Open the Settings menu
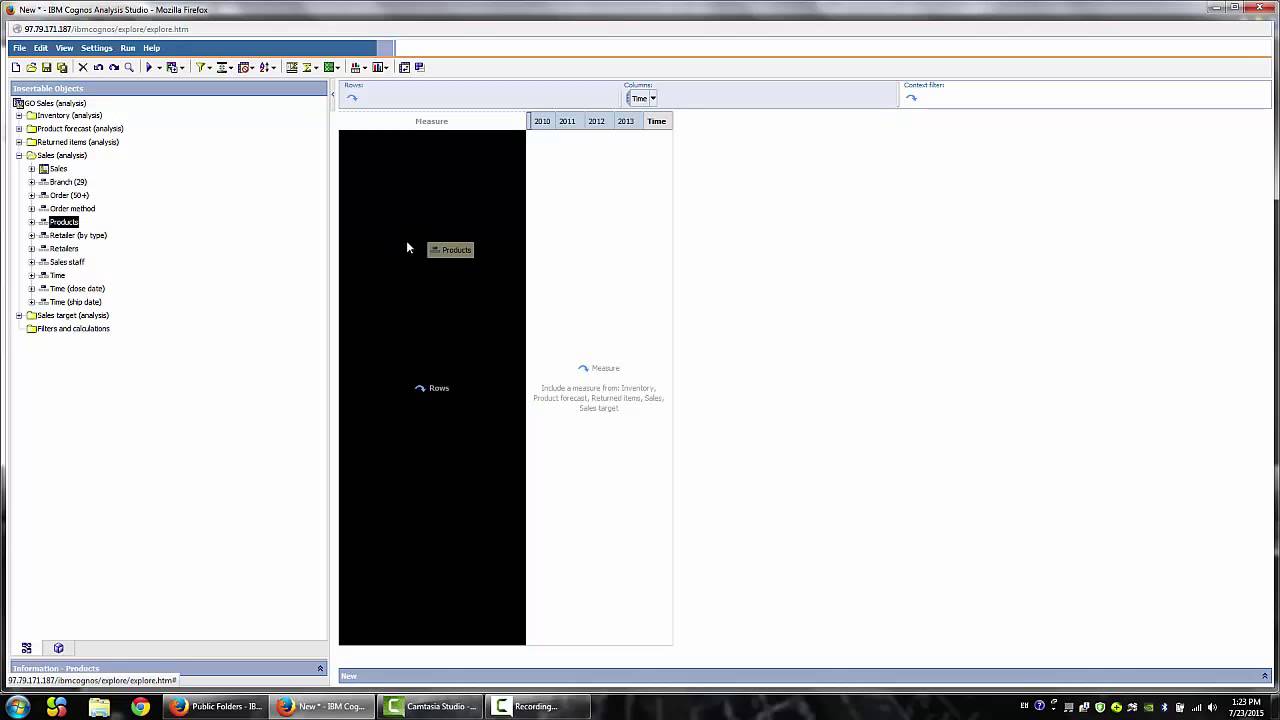 coord(97,48)
